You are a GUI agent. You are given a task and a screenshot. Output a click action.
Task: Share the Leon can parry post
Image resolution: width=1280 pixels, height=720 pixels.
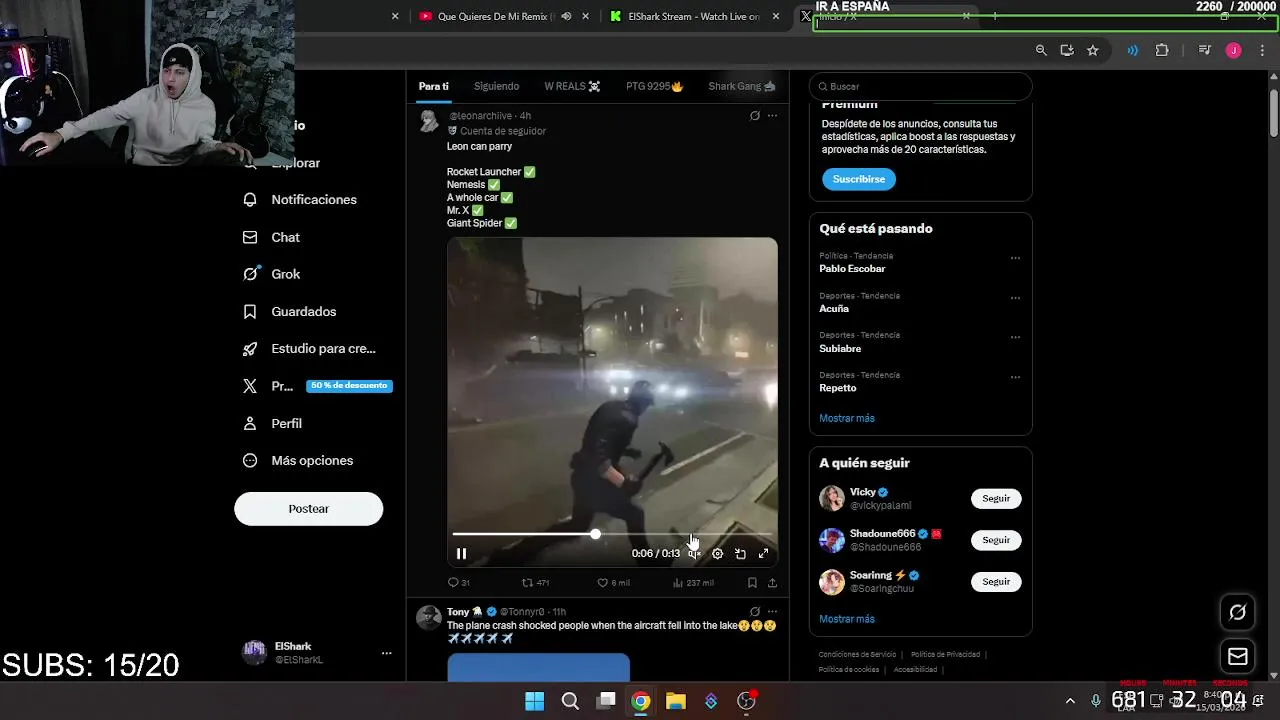click(772, 582)
